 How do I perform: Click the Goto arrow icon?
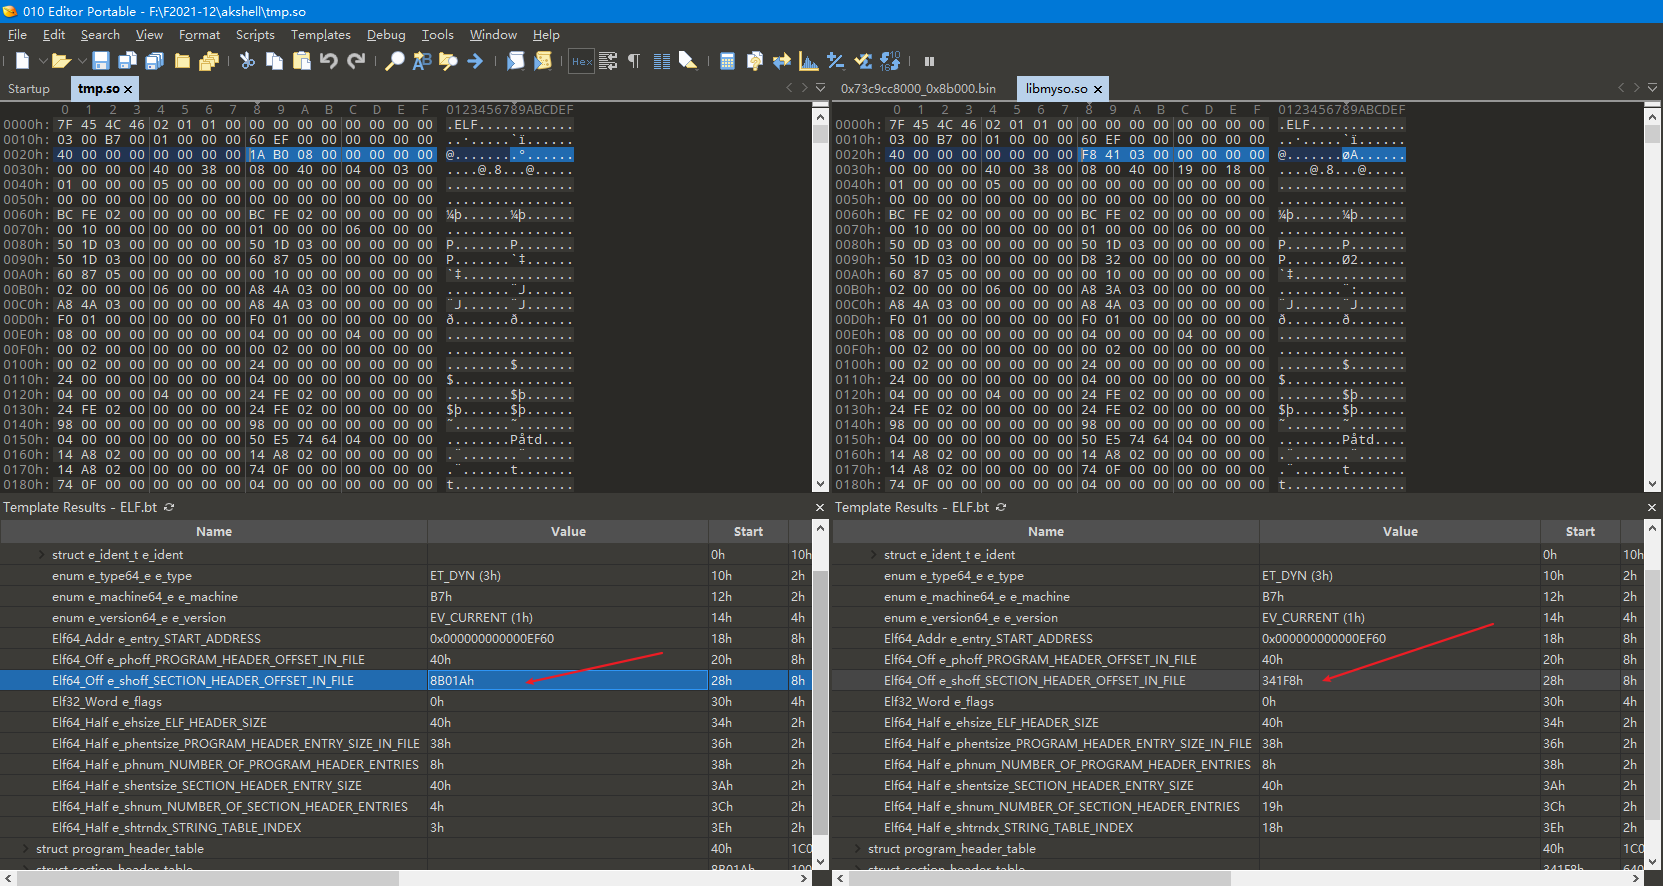tap(475, 61)
